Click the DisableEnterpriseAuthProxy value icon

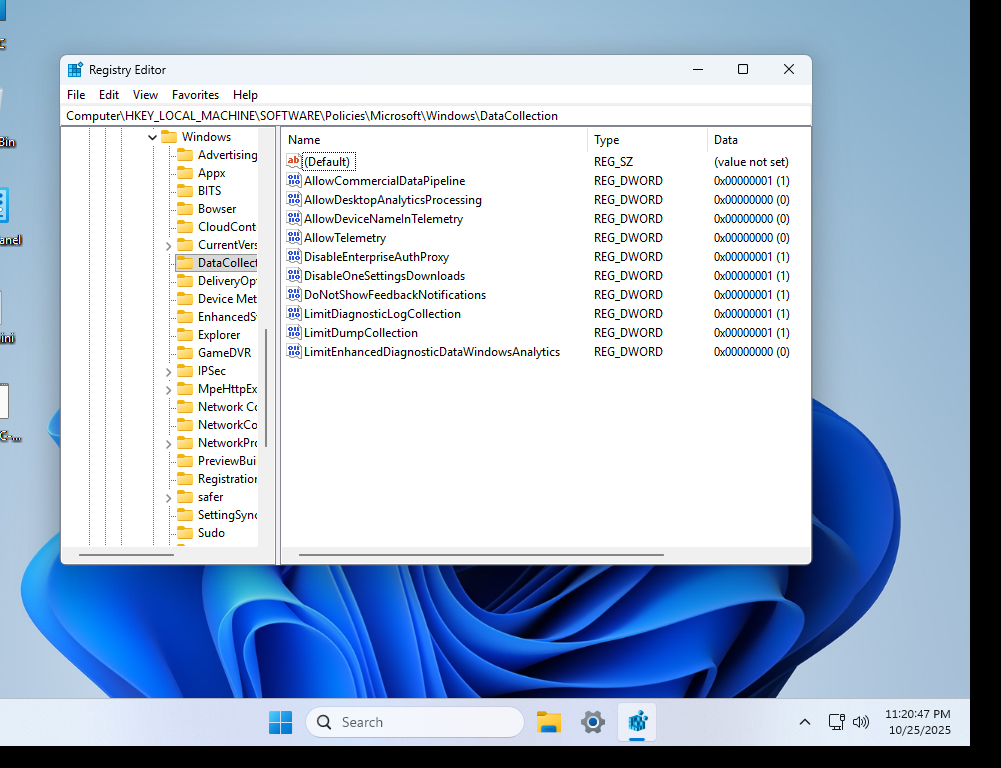click(x=294, y=257)
